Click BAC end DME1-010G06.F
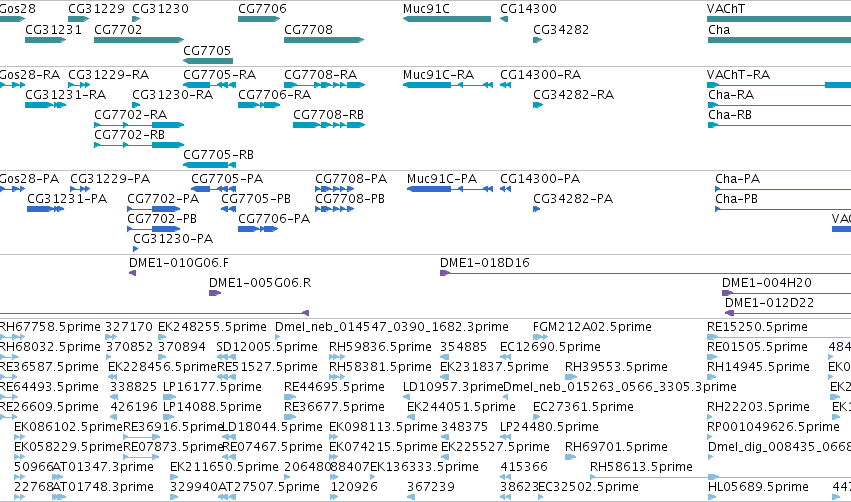This screenshot has height=502, width=851. 132,273
